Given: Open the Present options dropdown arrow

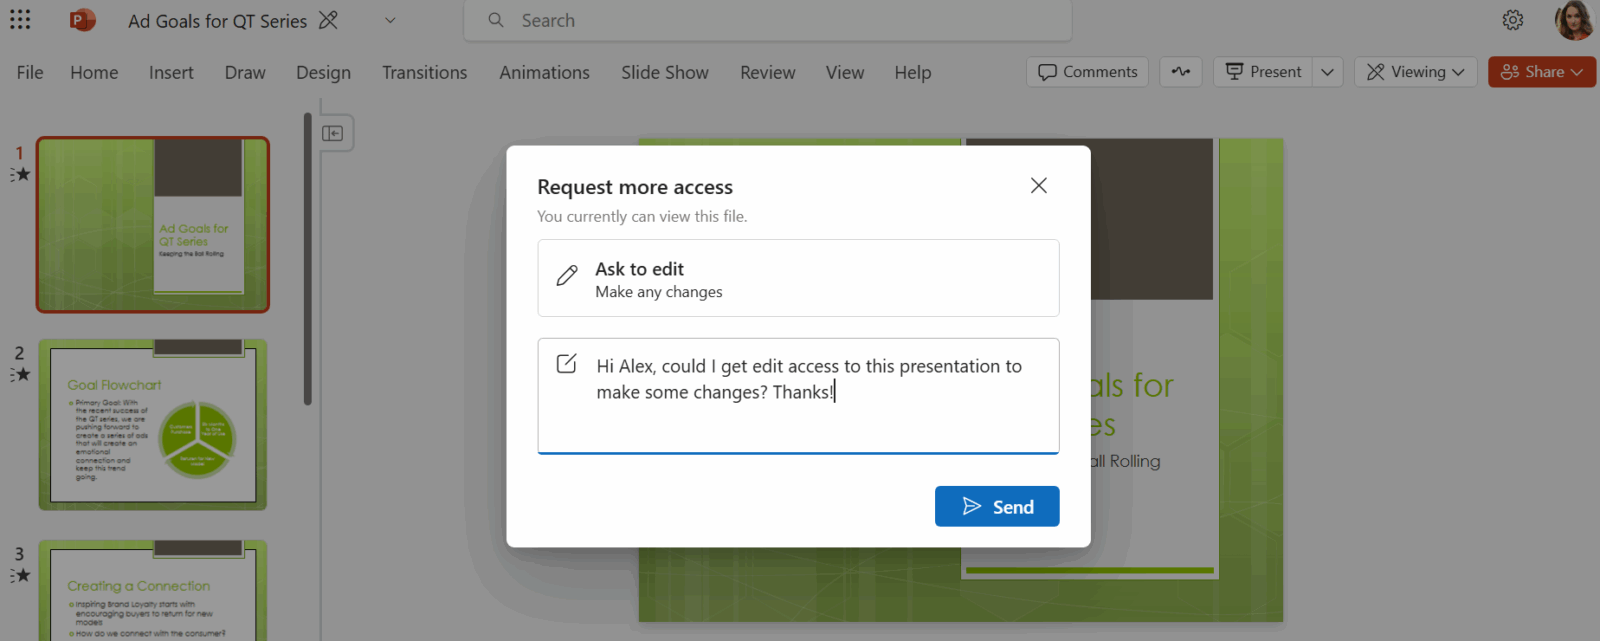Looking at the screenshot, I should click(x=1327, y=72).
